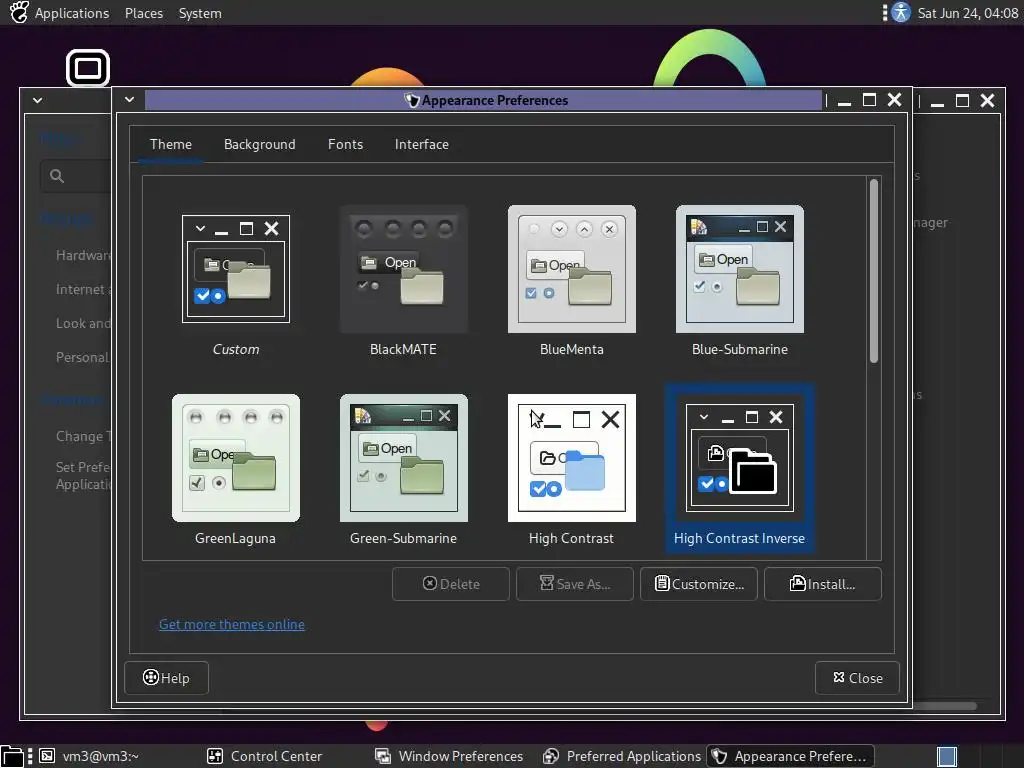
Task: Open the Fonts tab
Action: tap(345, 144)
